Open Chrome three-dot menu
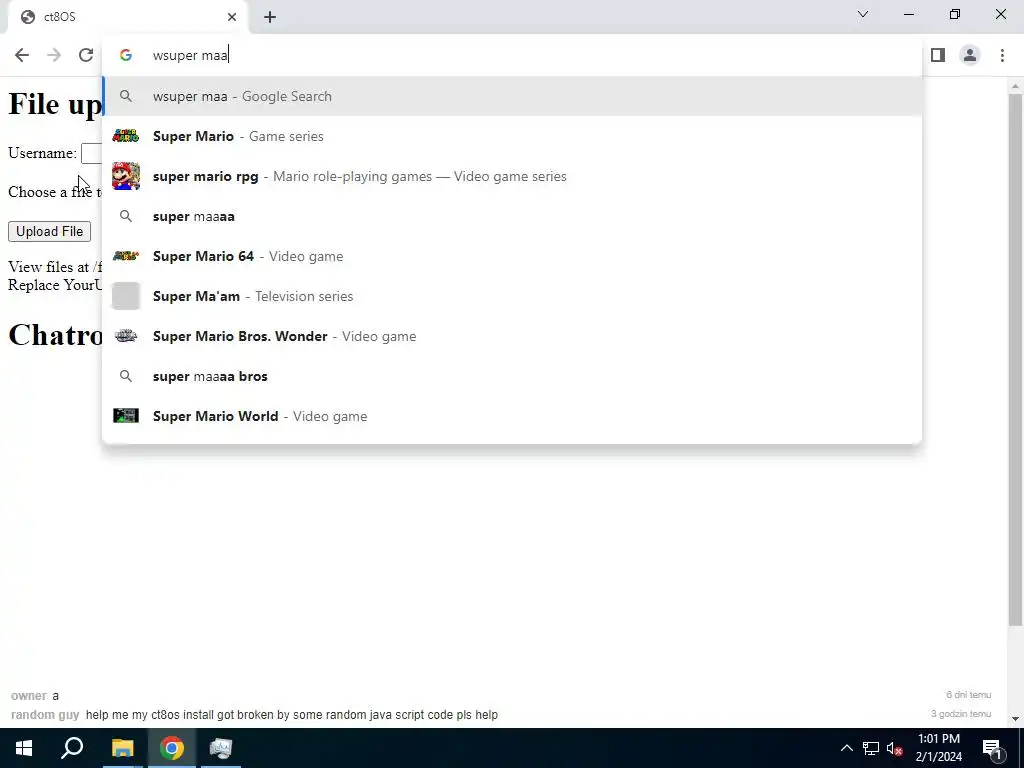Screen dimensions: 1024x768 pos(1002,55)
